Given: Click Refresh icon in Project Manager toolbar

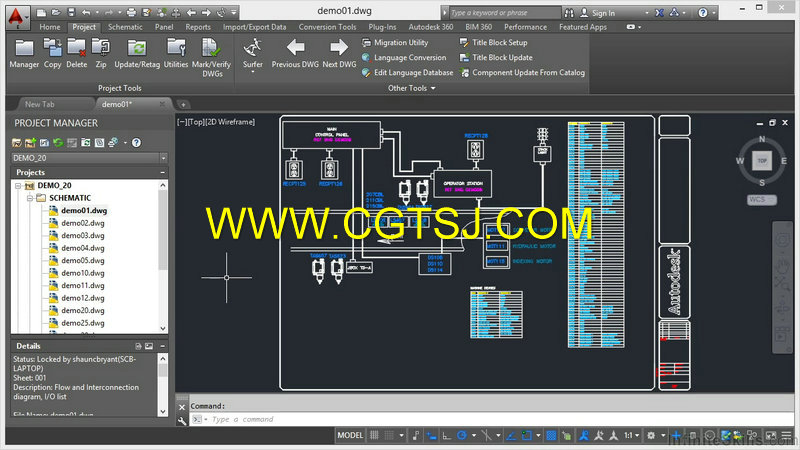Looking at the screenshot, I should click(58, 143).
